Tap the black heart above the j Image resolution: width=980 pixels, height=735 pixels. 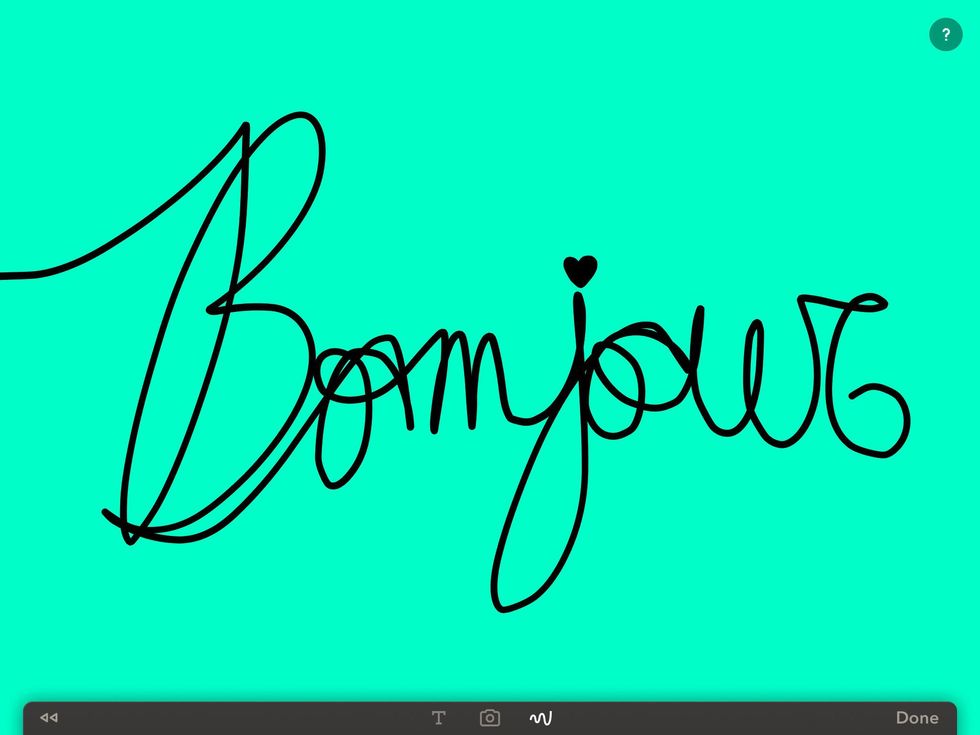coord(580,269)
